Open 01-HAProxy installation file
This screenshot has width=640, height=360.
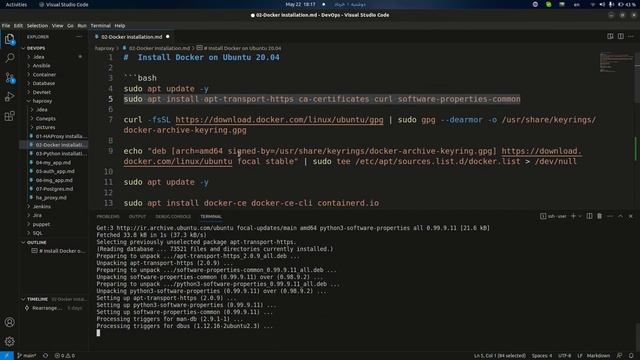click(61, 136)
